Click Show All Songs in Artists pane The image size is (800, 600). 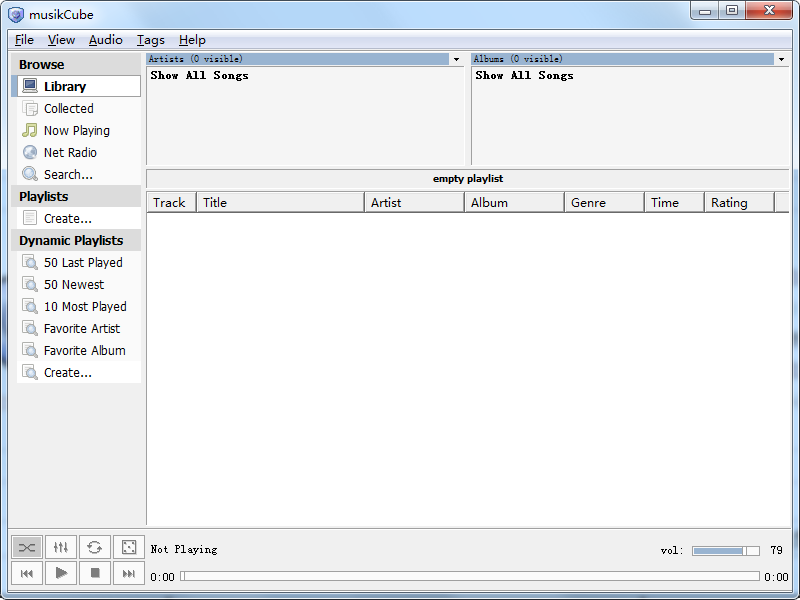pos(199,76)
